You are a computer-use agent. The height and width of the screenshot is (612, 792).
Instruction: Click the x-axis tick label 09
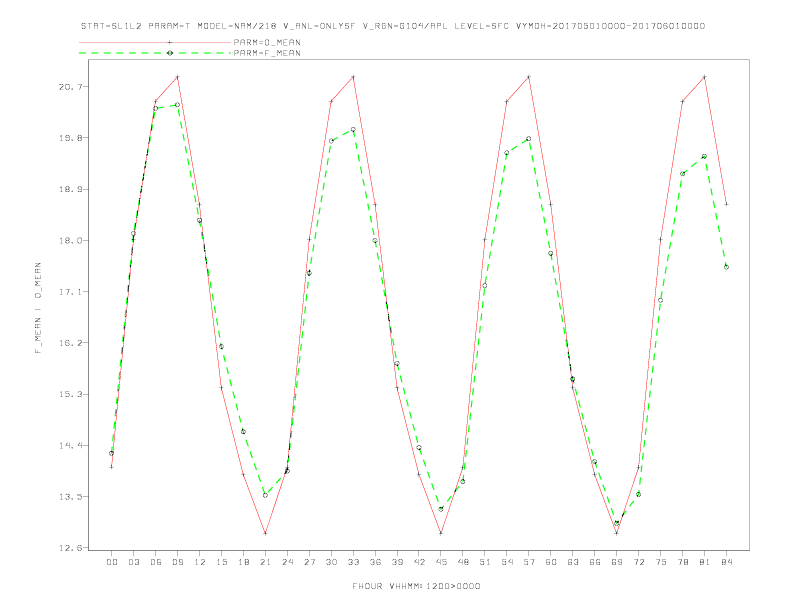[177, 562]
